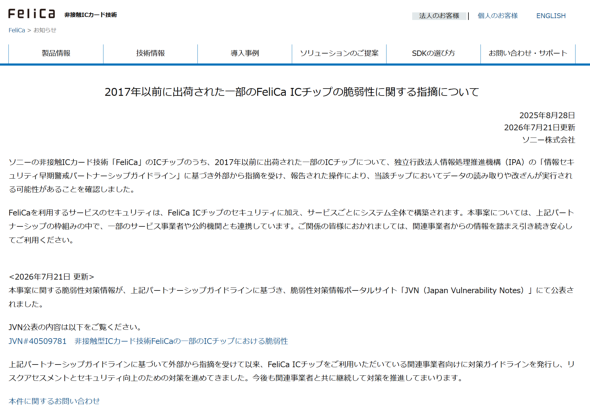Image resolution: width=590 pixels, height=405 pixels.
Task: Open the 本件に関するお問い合わせ link
Action: pos(54,401)
